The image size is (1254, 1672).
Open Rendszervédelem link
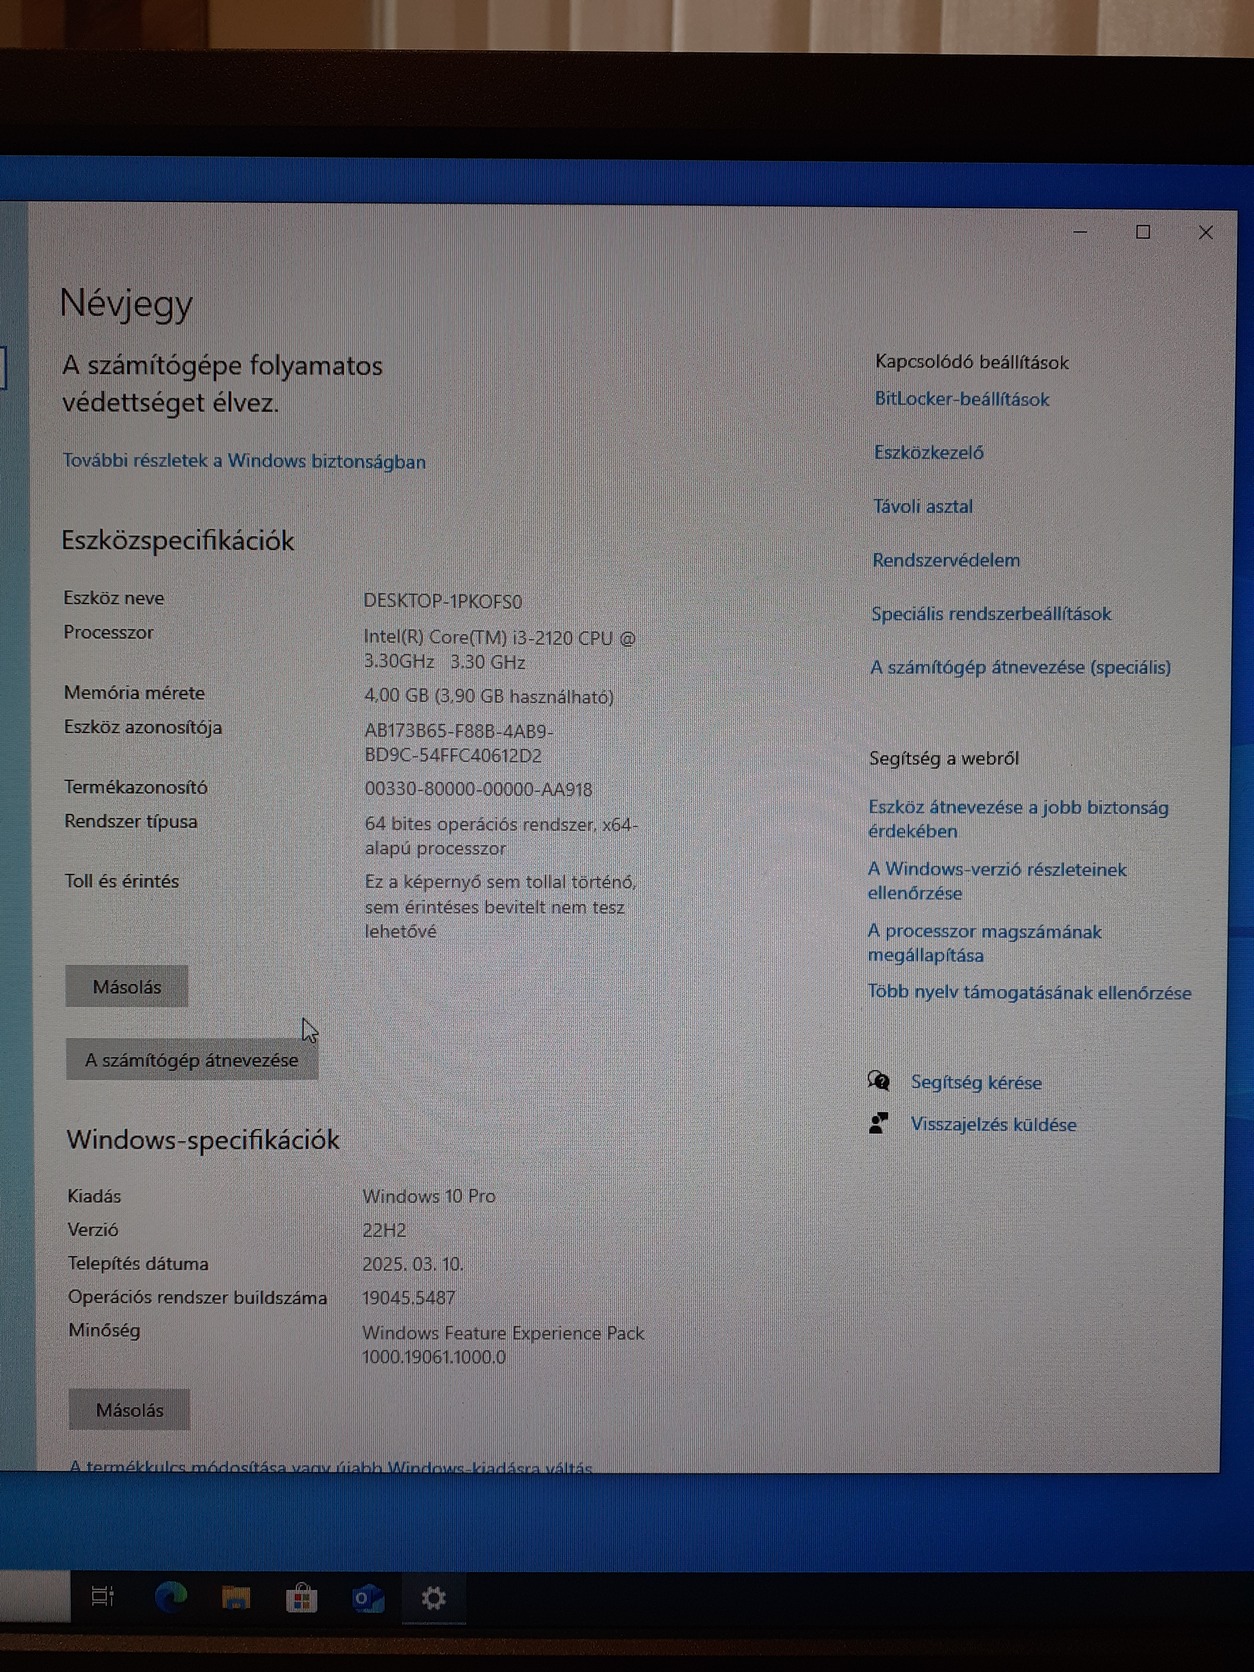(946, 560)
